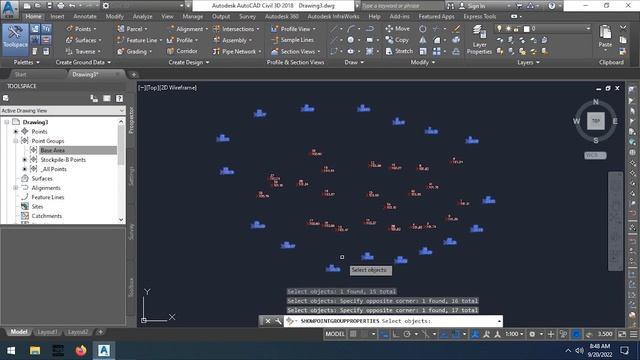Click the Line draw tool
Viewport: 640px width, 360px height.
pos(334,29)
